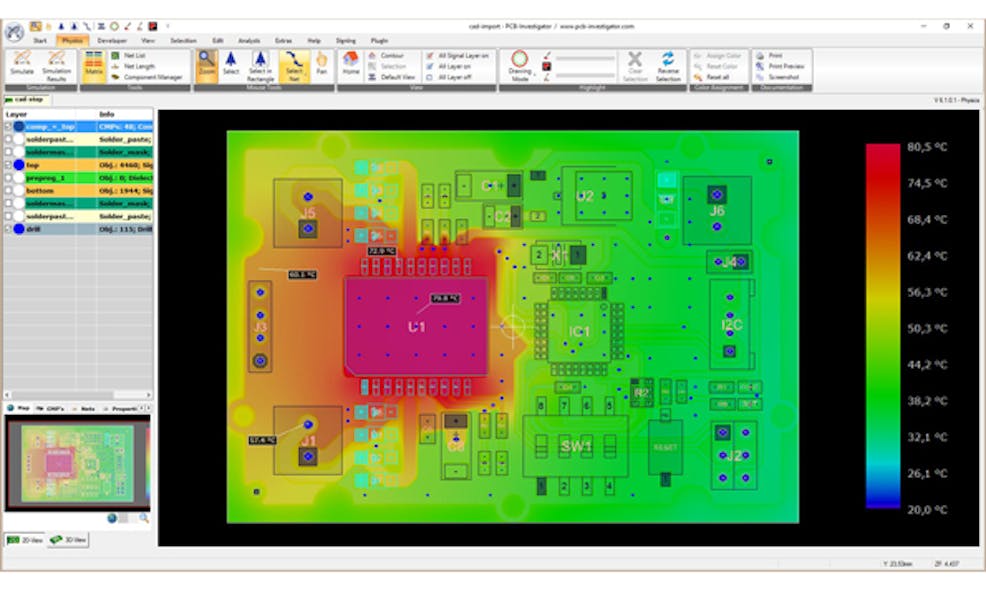The image size is (986, 590).
Task: Take a Screenshot via Documentation group
Action: pyautogui.click(x=783, y=77)
